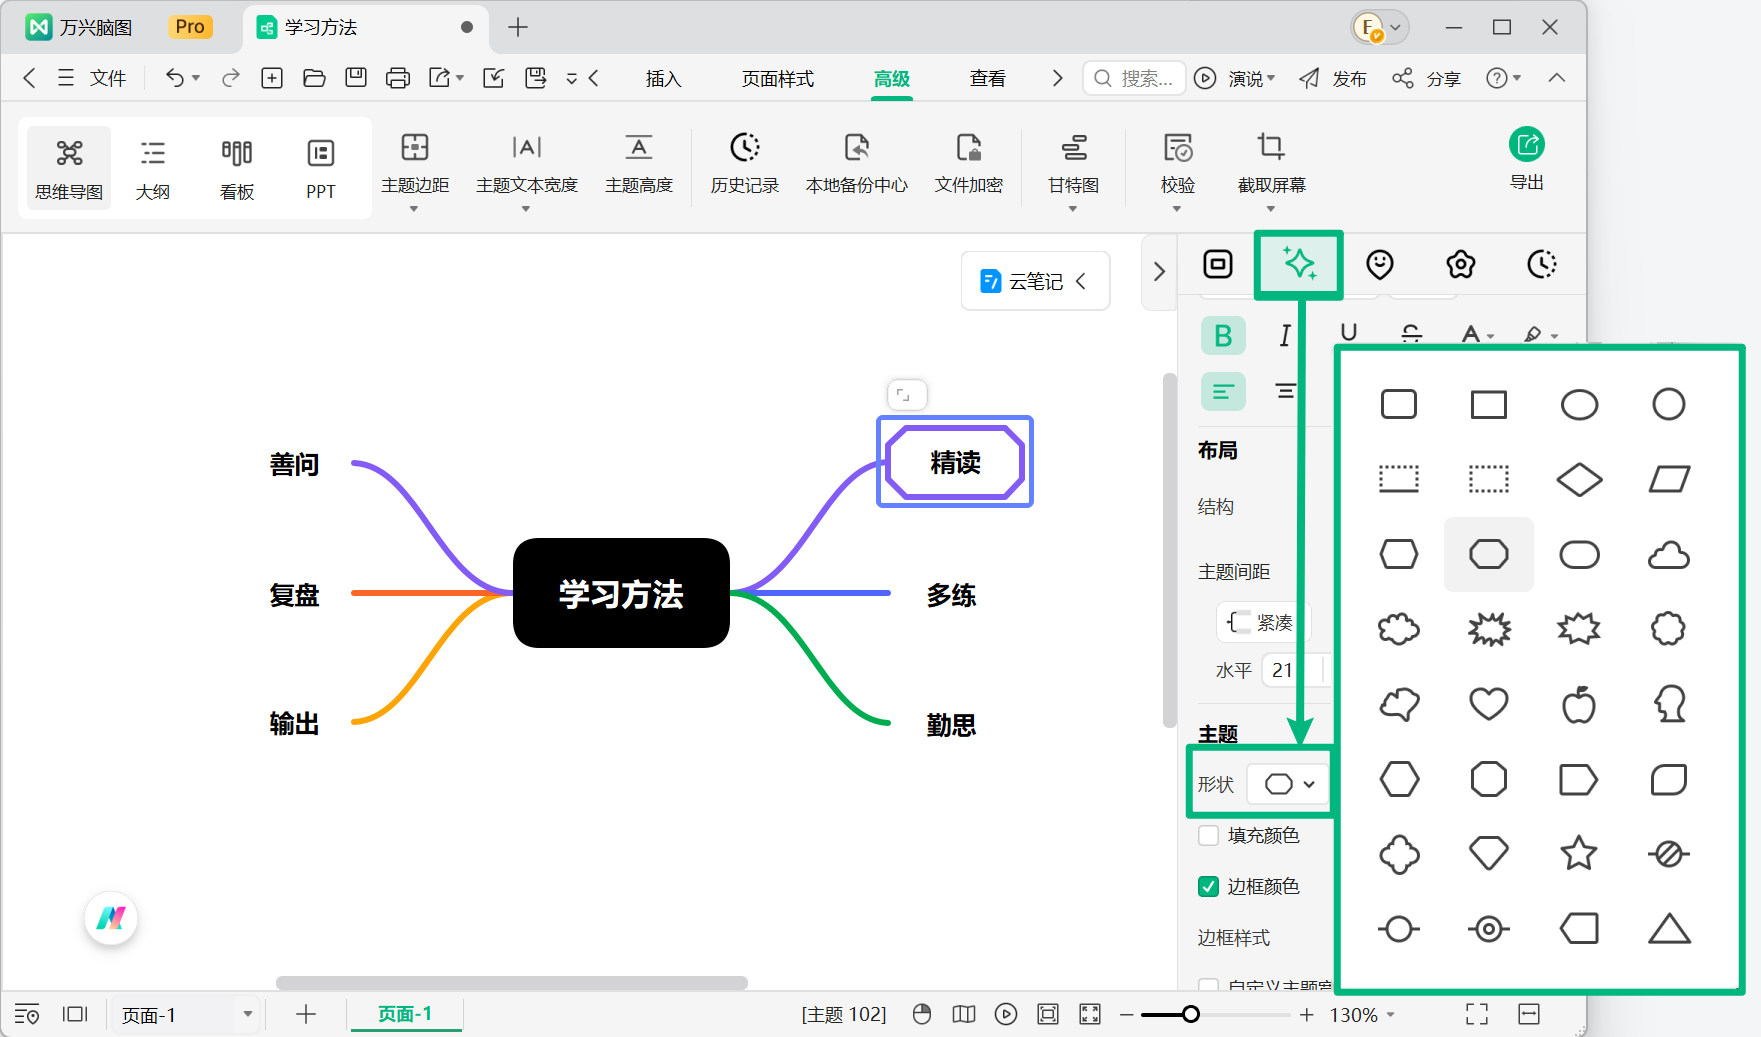The image size is (1761, 1037).
Task: Toggle Underline formatting
Action: [1348, 333]
